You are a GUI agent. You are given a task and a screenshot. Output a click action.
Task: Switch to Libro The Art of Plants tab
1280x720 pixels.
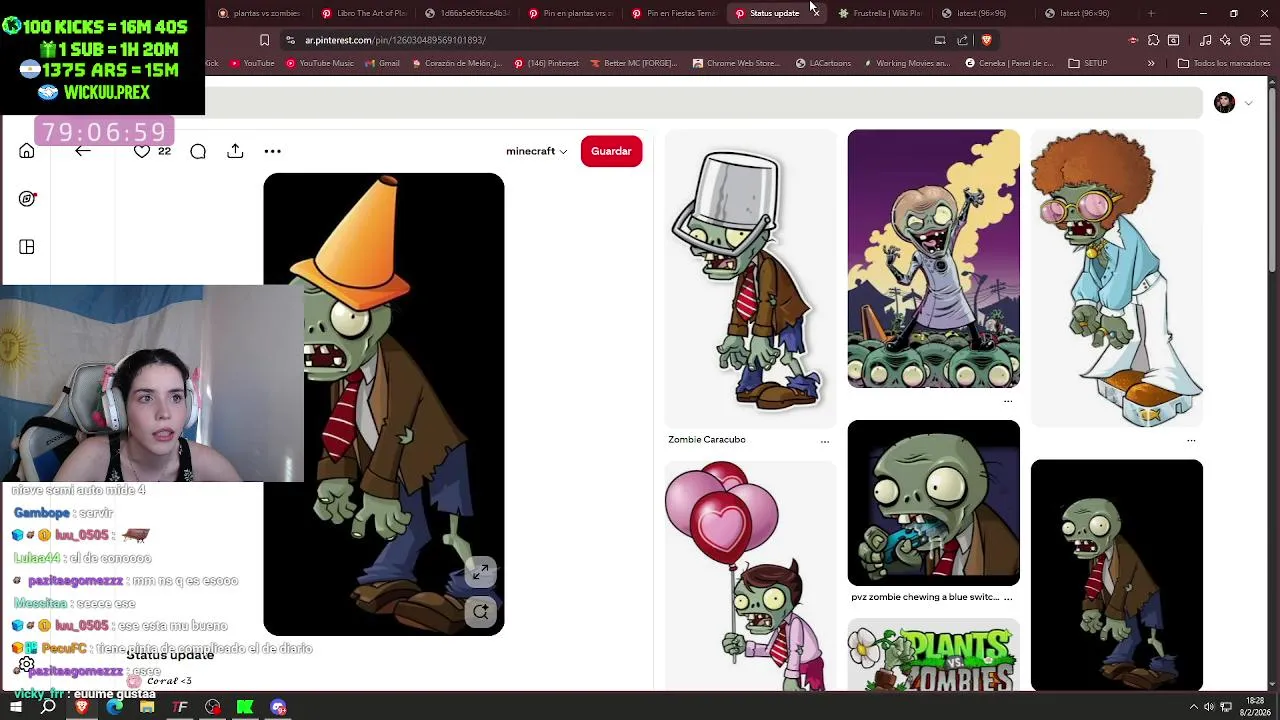pos(364,13)
